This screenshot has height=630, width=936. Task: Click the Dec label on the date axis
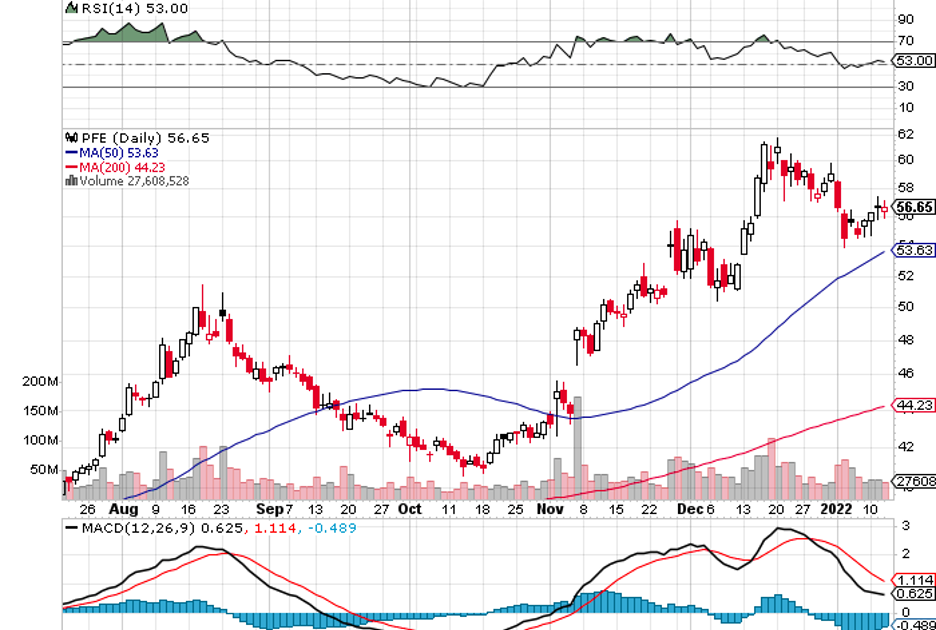coord(683,508)
